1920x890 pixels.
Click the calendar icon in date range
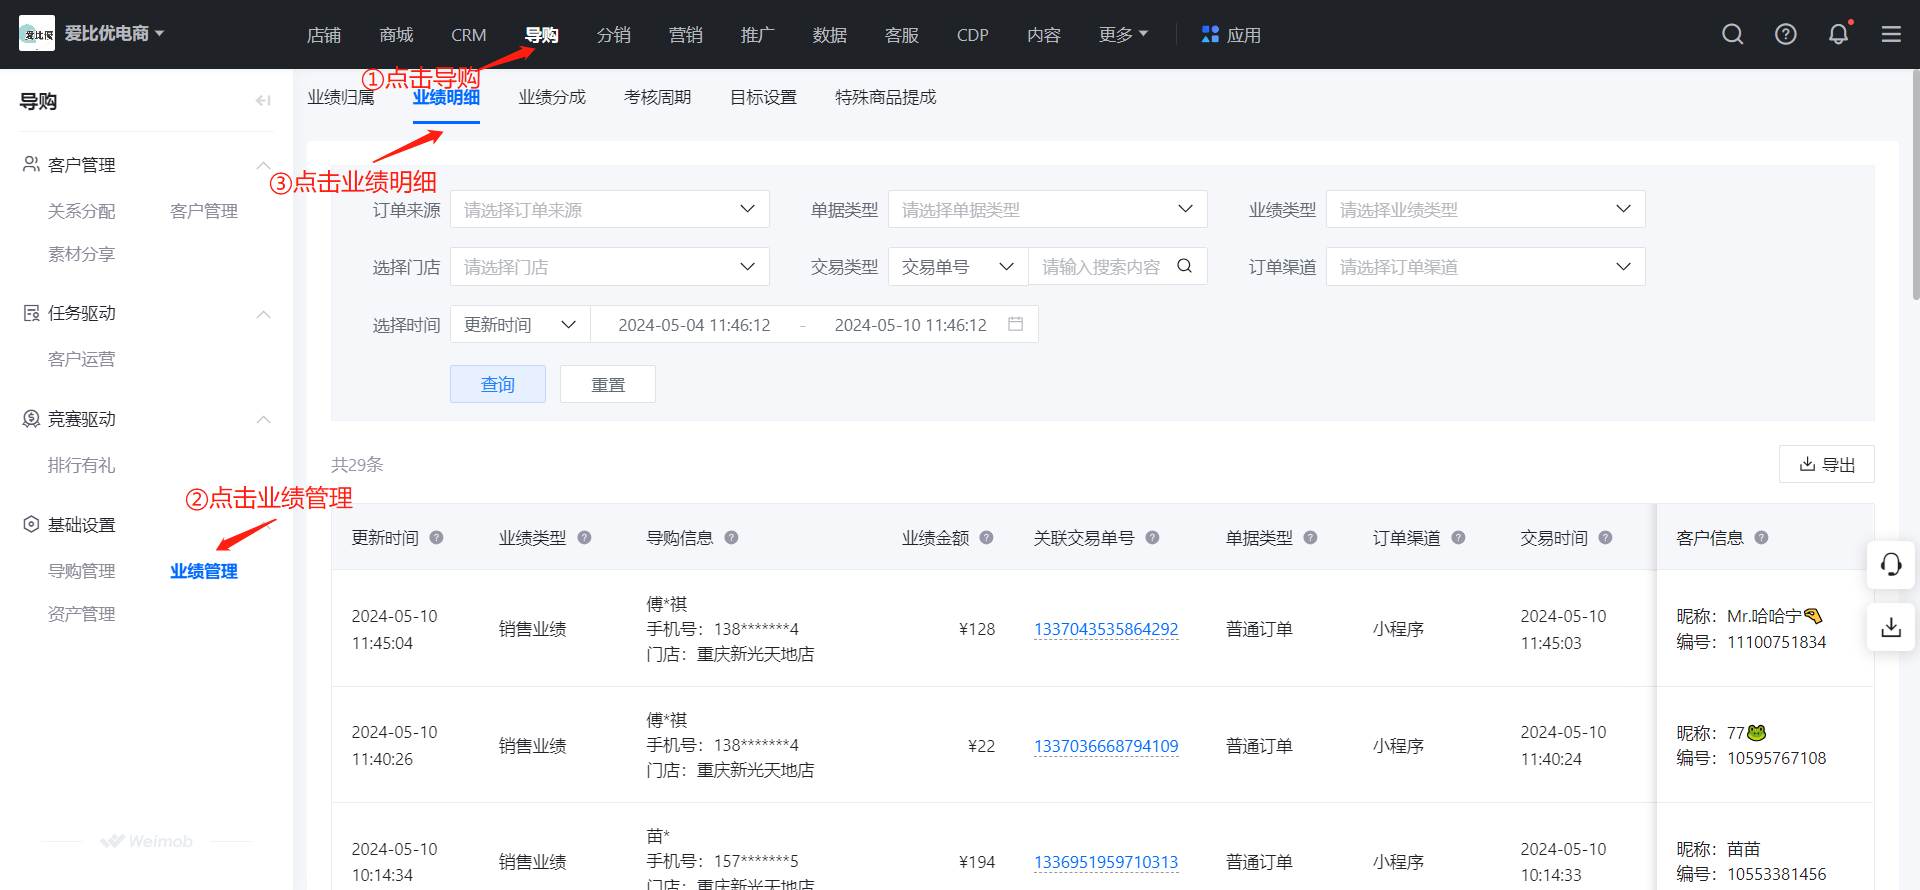click(x=1015, y=324)
